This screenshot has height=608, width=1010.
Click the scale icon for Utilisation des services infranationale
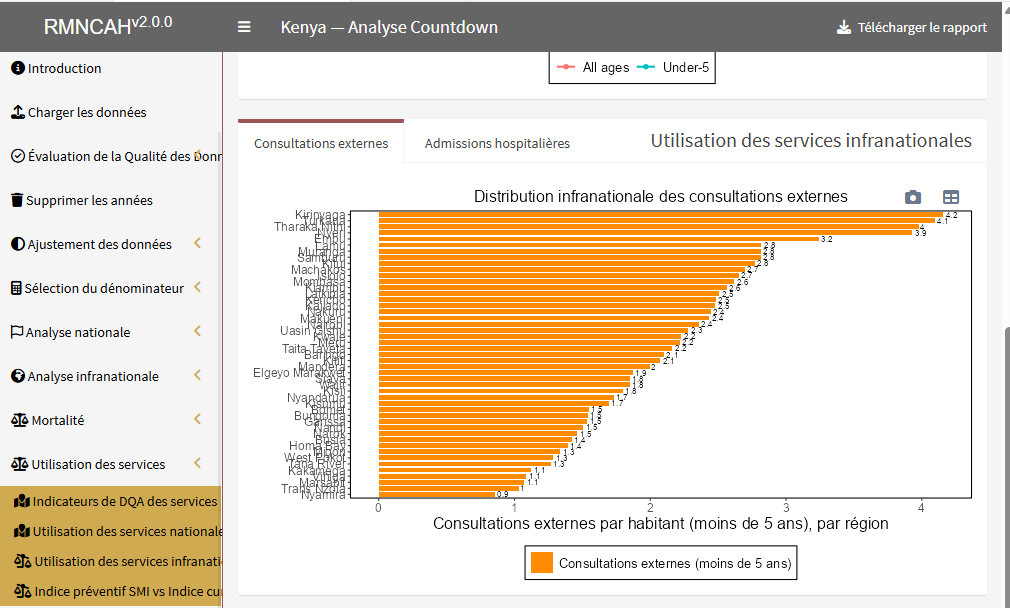(x=23, y=561)
